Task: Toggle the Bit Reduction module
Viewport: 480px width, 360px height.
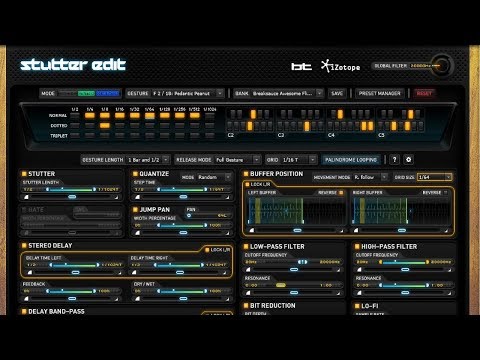Action: 246,306
